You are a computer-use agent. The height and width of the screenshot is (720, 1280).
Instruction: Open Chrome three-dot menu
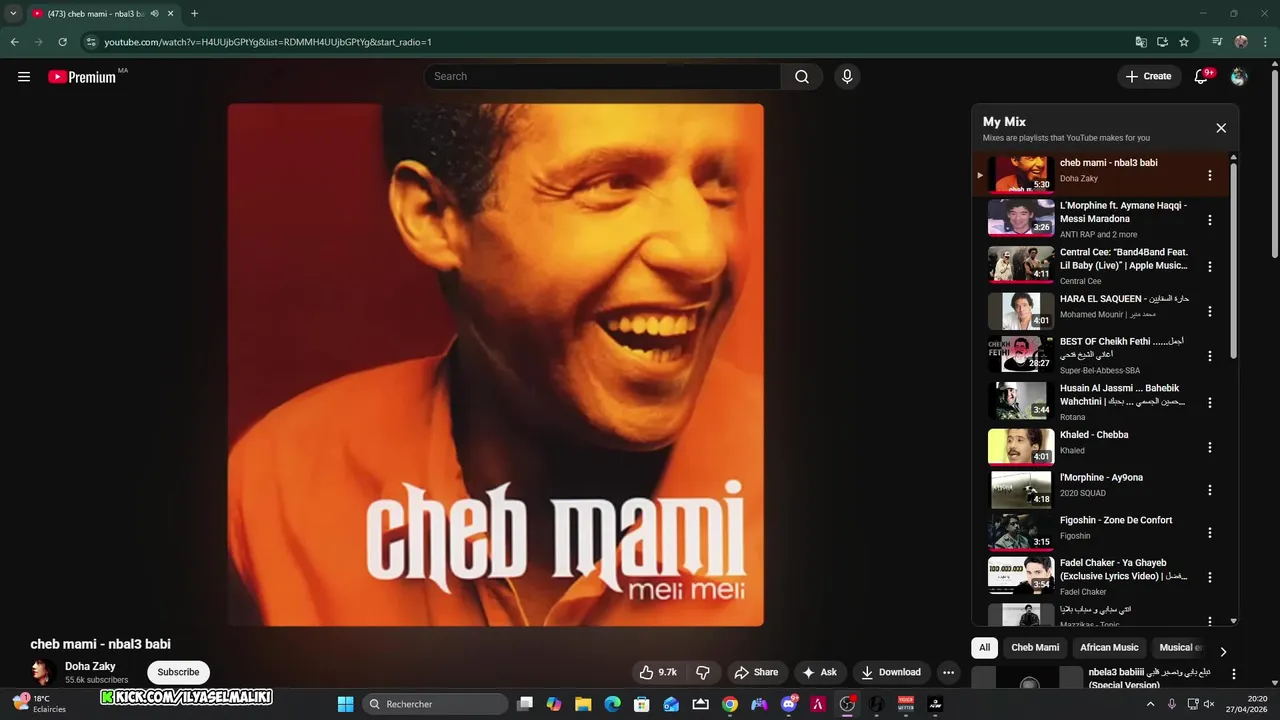(1263, 42)
